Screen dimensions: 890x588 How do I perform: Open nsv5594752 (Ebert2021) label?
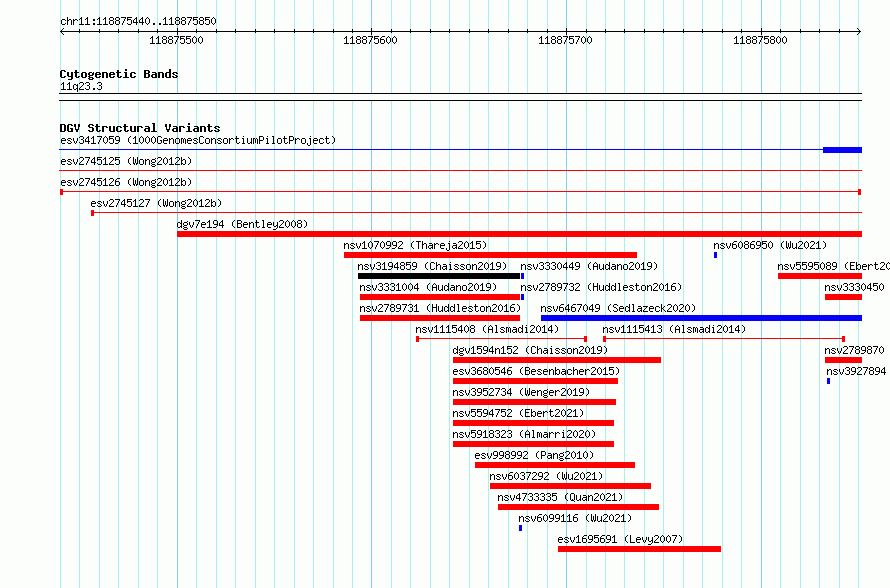518,413
